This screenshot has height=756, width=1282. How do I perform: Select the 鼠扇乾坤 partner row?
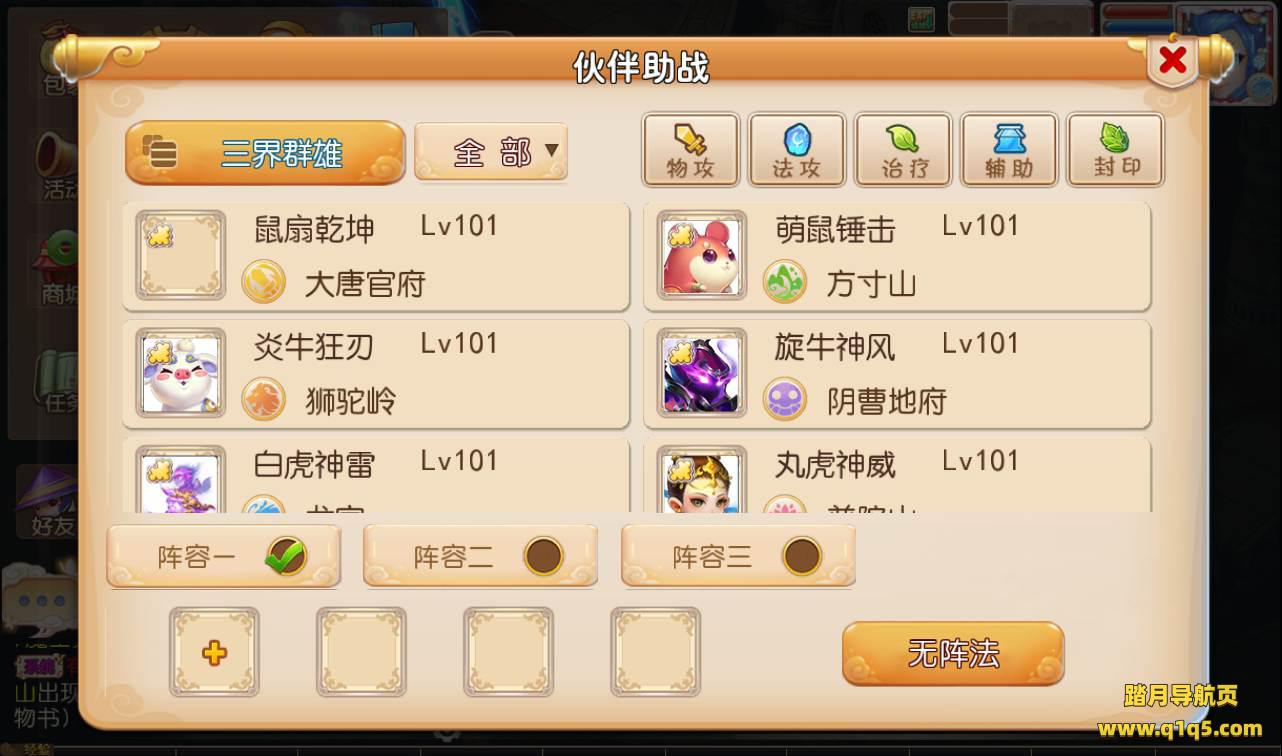pyautogui.click(x=376, y=256)
